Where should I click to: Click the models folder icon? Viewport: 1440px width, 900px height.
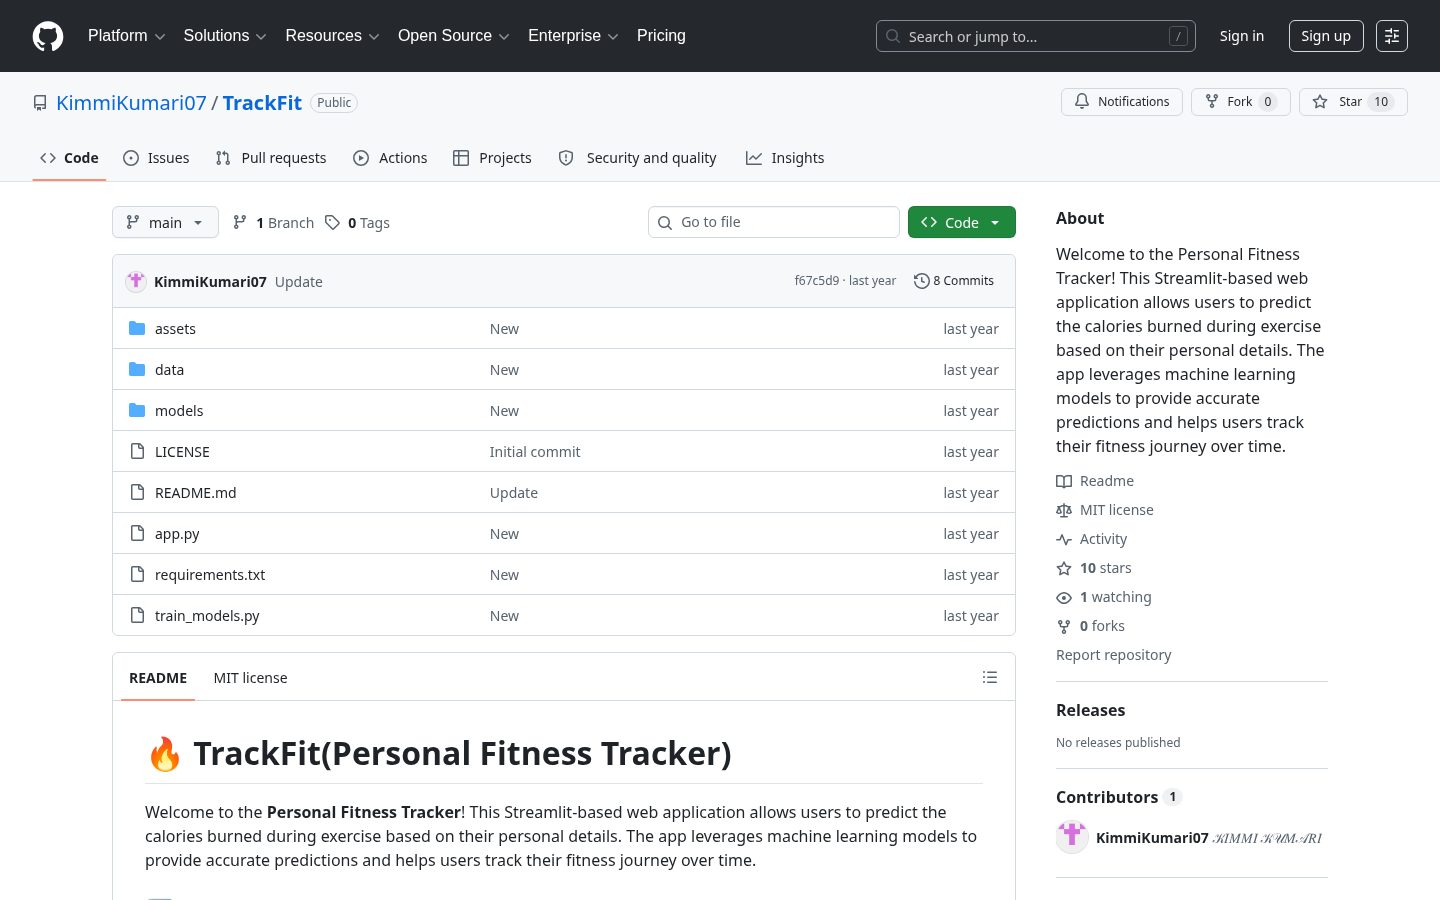pyautogui.click(x=137, y=410)
